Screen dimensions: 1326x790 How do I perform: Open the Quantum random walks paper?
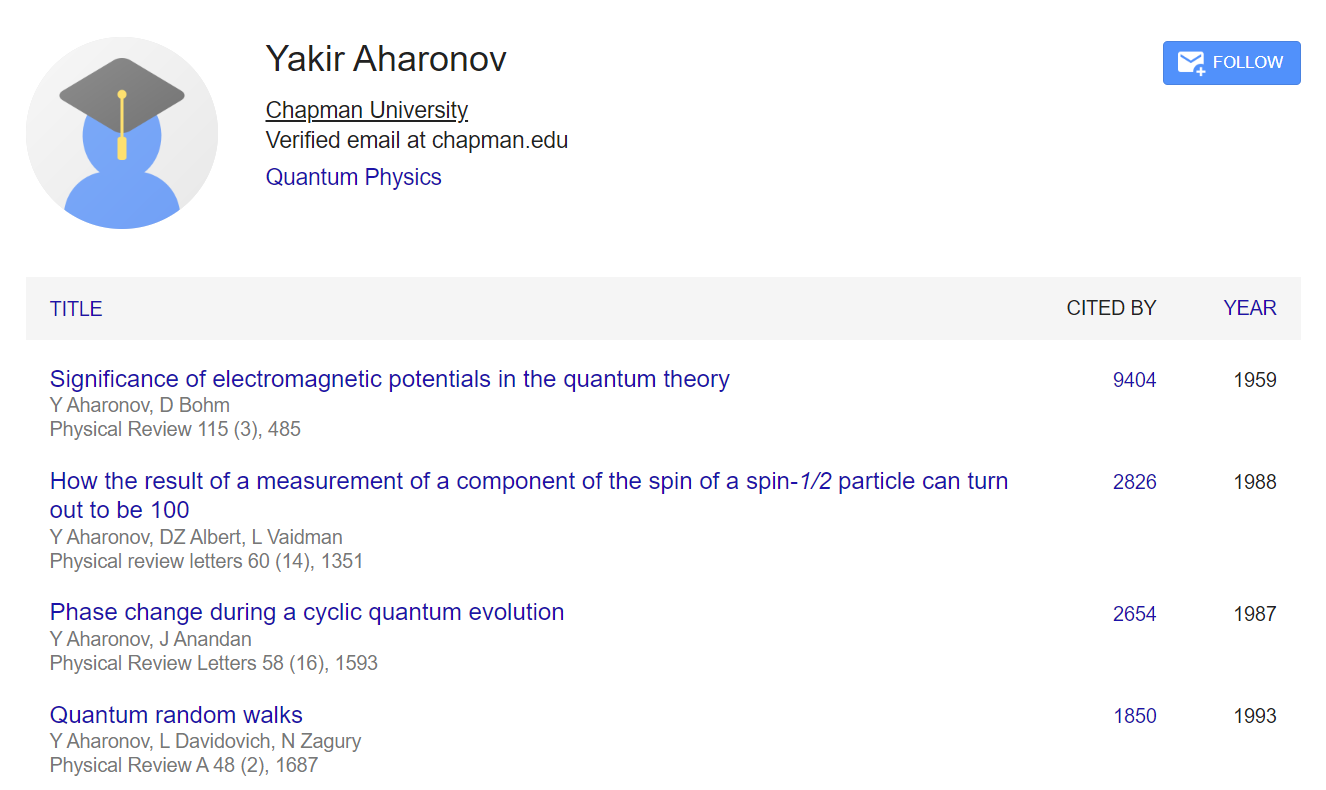[x=176, y=715]
